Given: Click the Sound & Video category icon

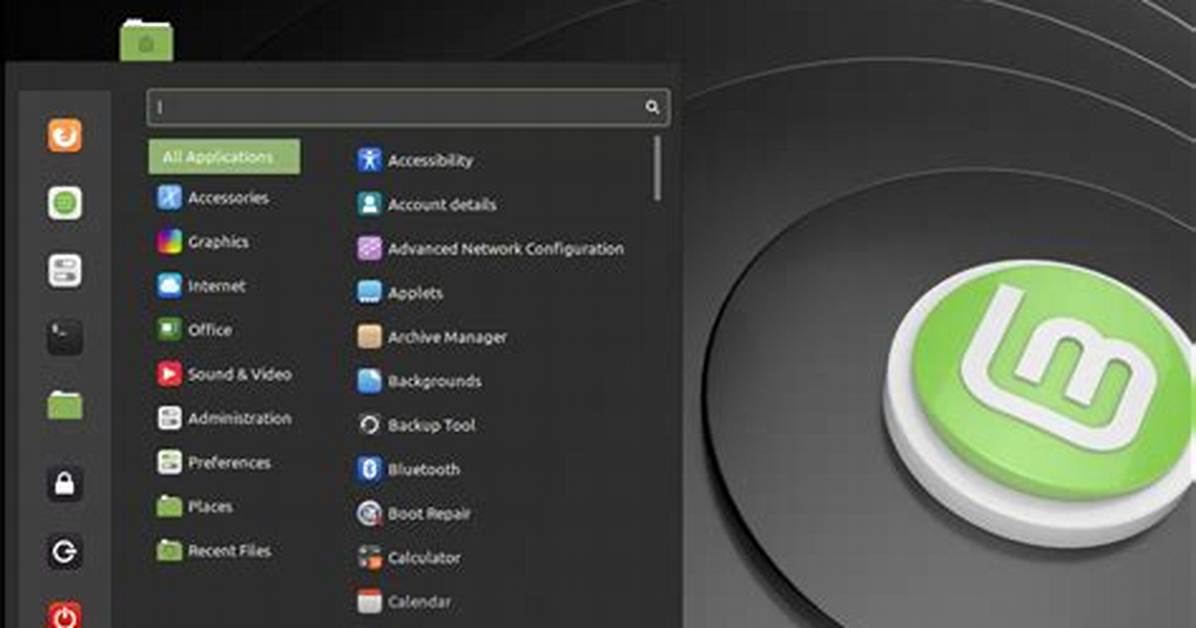Looking at the screenshot, I should pos(169,374).
